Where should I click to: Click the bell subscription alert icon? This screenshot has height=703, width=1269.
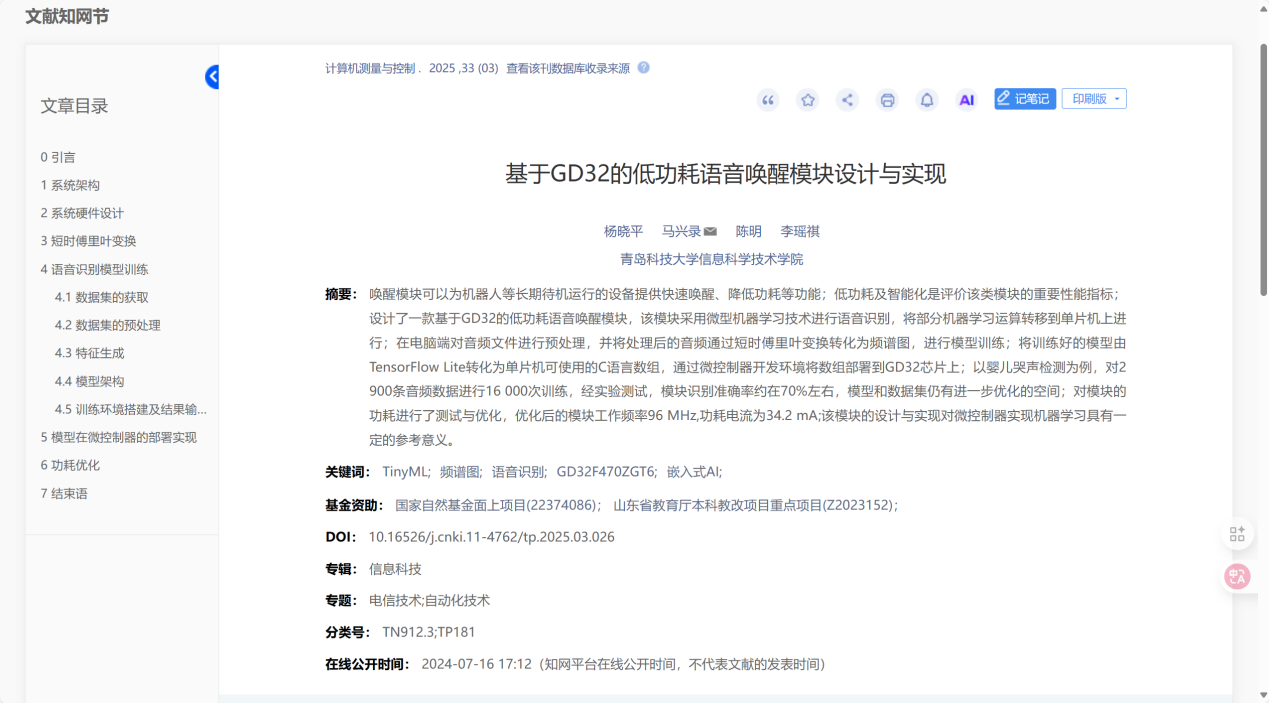(x=927, y=100)
